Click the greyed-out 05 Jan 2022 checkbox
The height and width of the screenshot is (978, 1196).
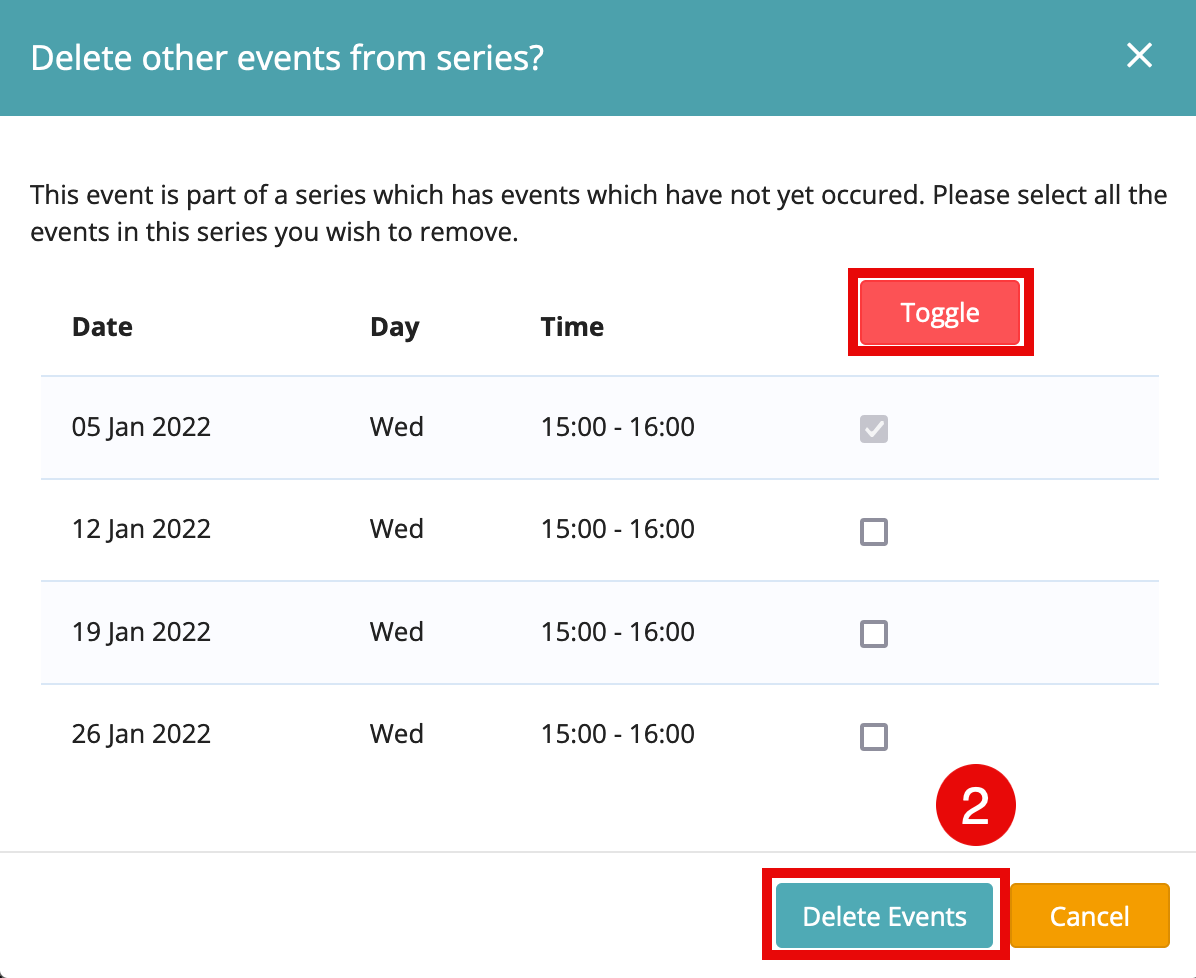[x=873, y=429]
